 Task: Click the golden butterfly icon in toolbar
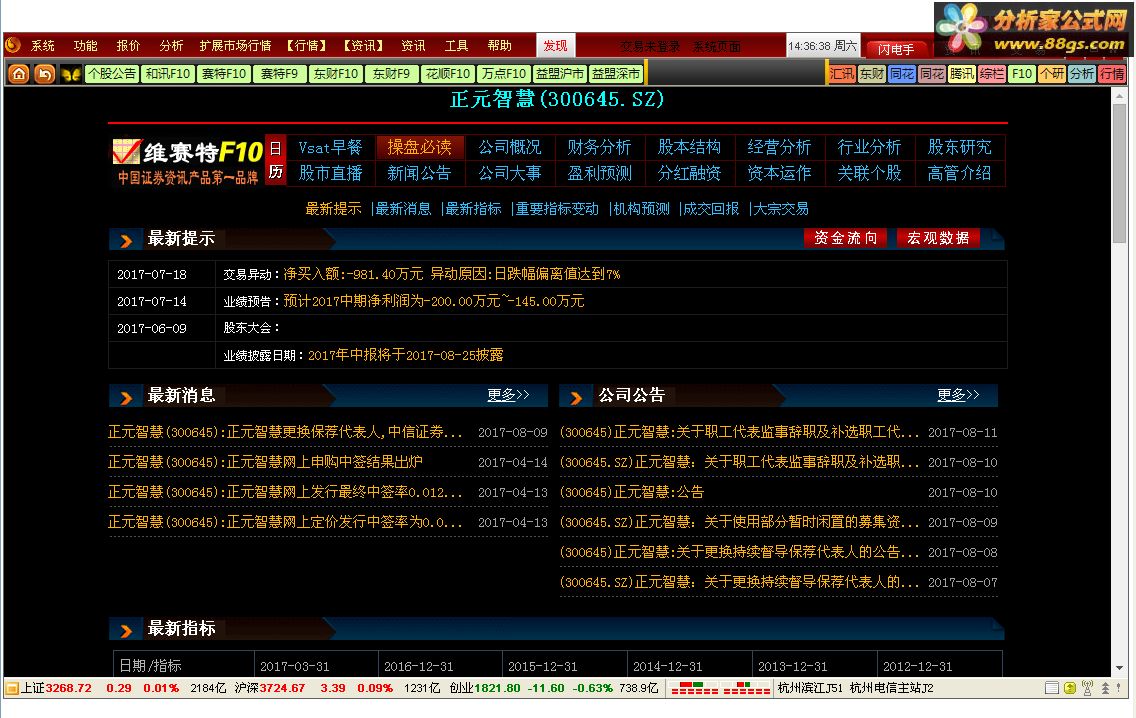(x=70, y=74)
